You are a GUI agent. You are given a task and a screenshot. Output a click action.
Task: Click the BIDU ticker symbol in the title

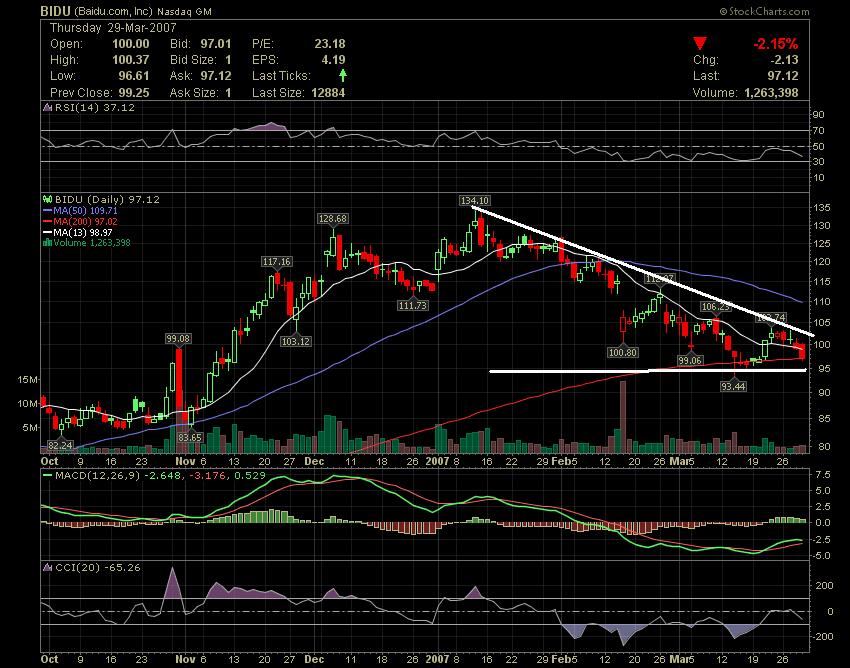click(56, 11)
